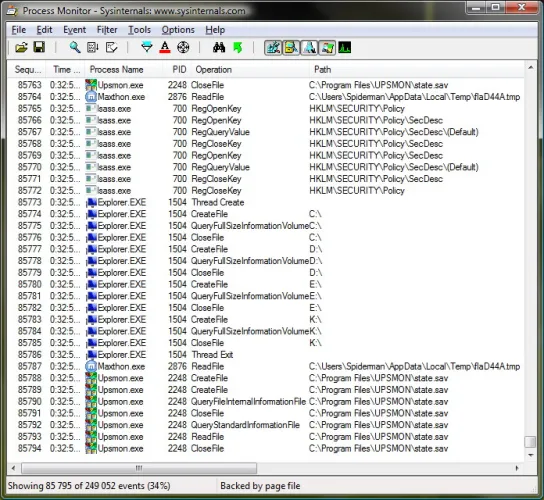This screenshot has height=500, width=544.
Task: Toggle Show Process and Thread Activity
Action: click(327, 48)
